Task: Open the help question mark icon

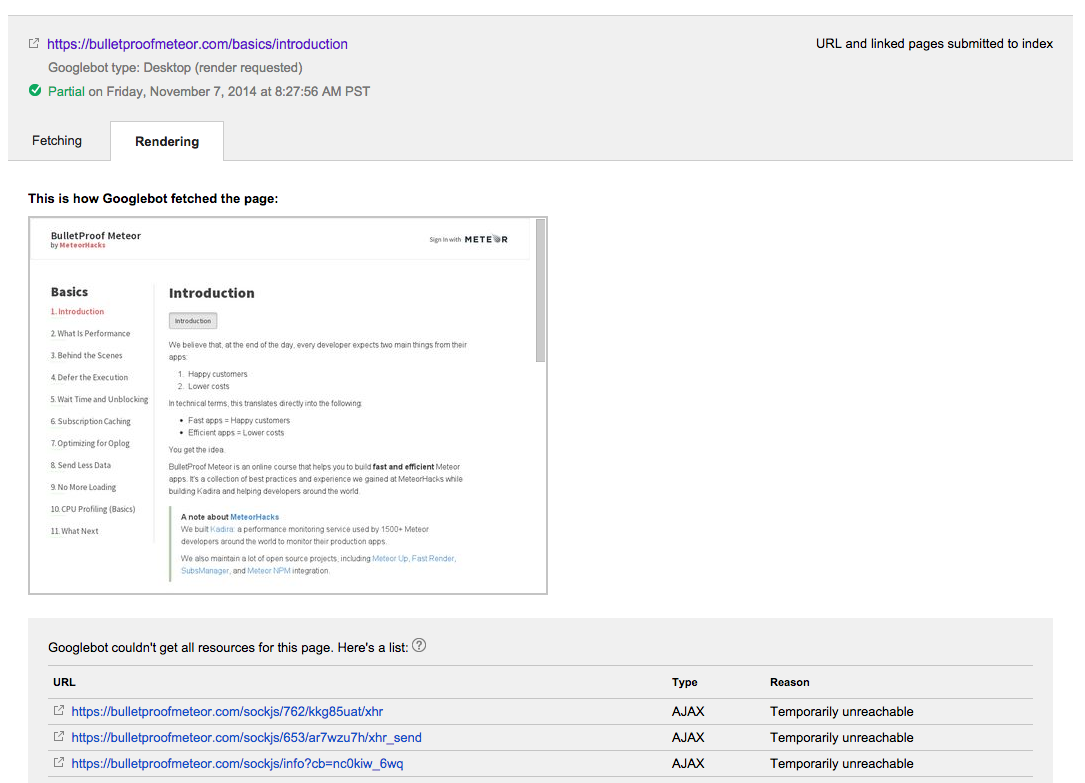Action: pos(419,646)
